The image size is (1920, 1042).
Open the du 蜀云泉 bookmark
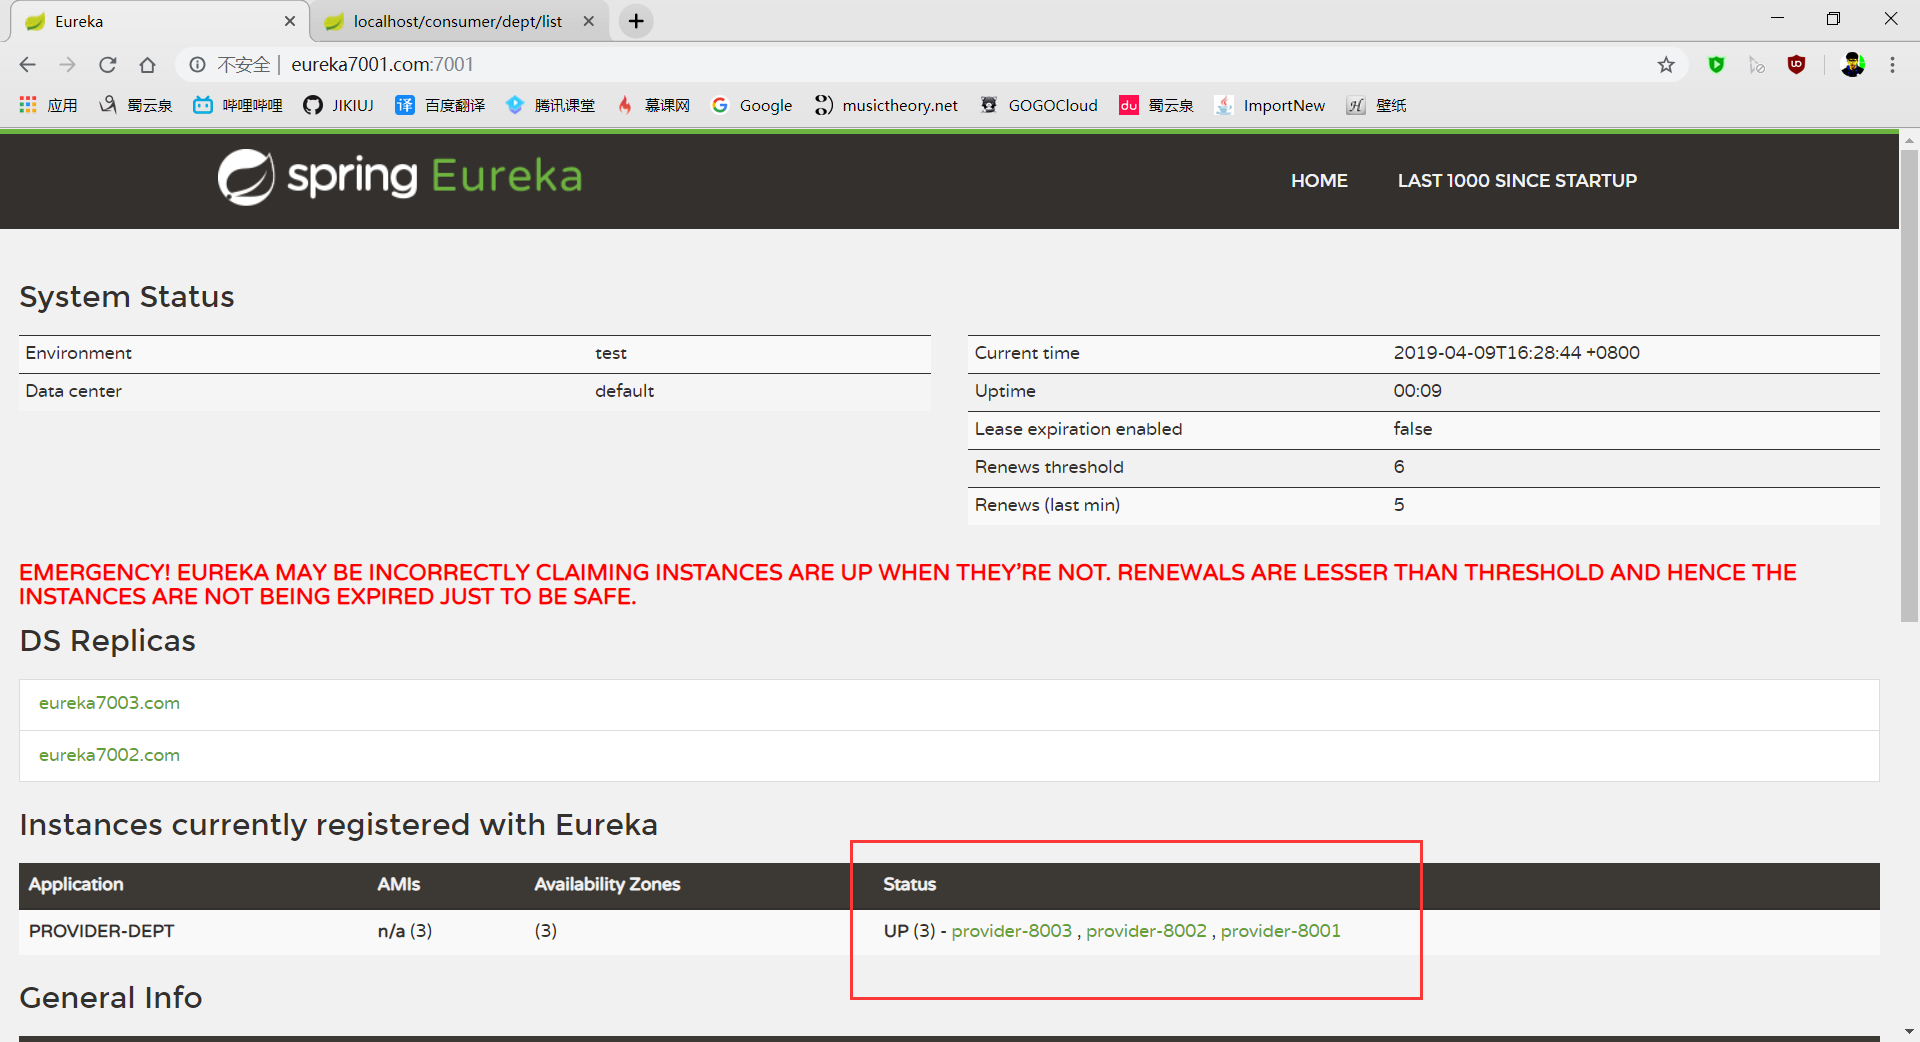tap(1157, 105)
